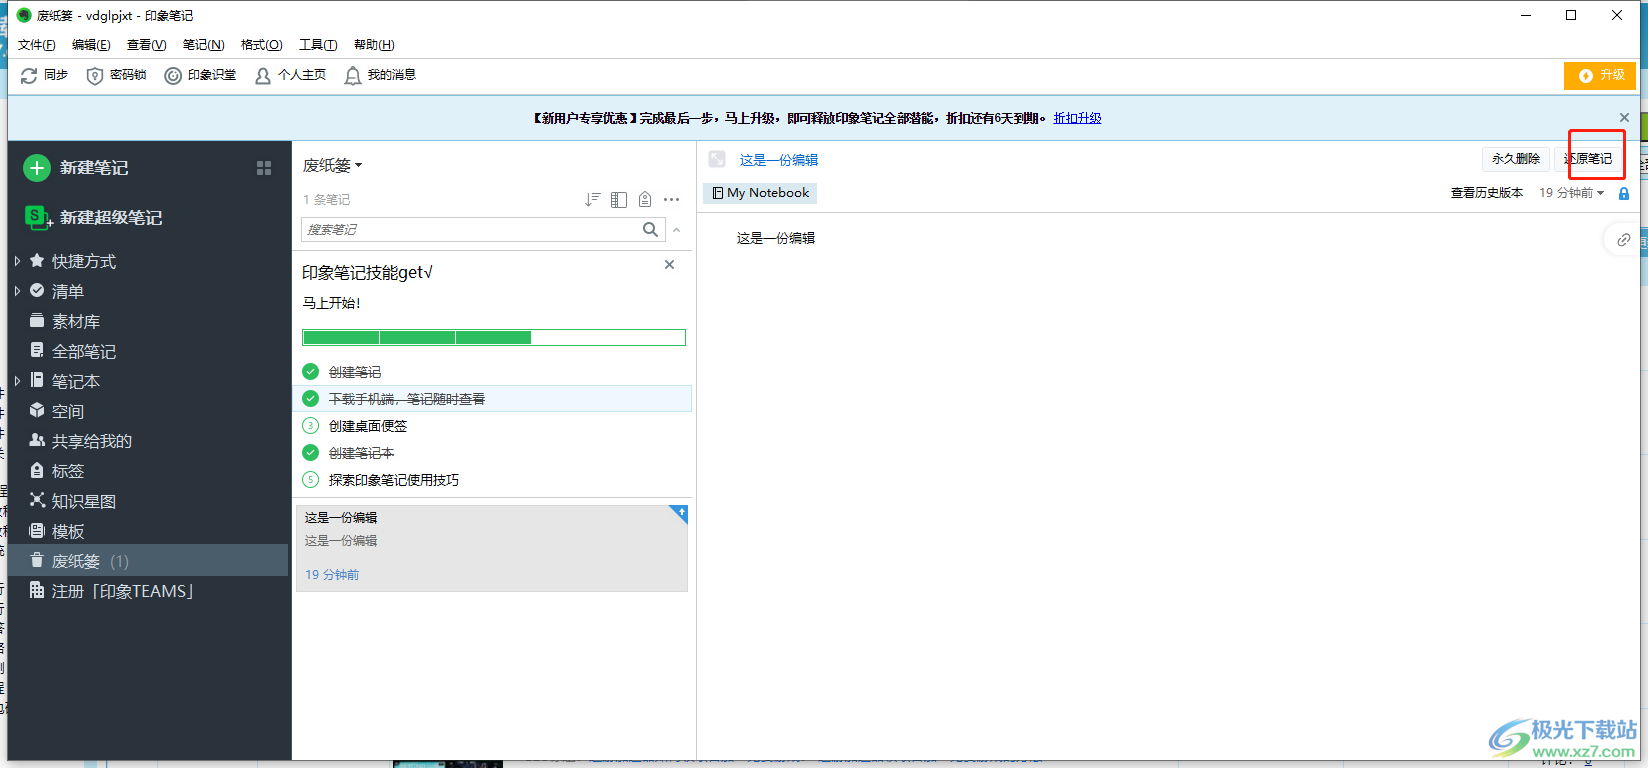Click the reminder icon in the note list header
Screen dimensions: 1648x768
(x=645, y=200)
